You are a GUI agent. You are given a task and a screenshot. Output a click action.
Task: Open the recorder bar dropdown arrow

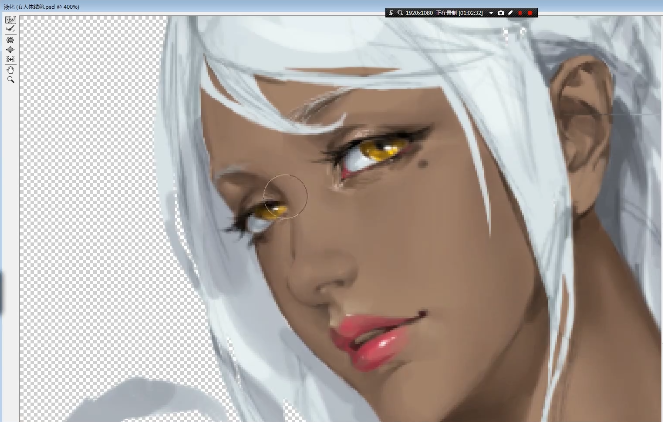click(x=491, y=13)
